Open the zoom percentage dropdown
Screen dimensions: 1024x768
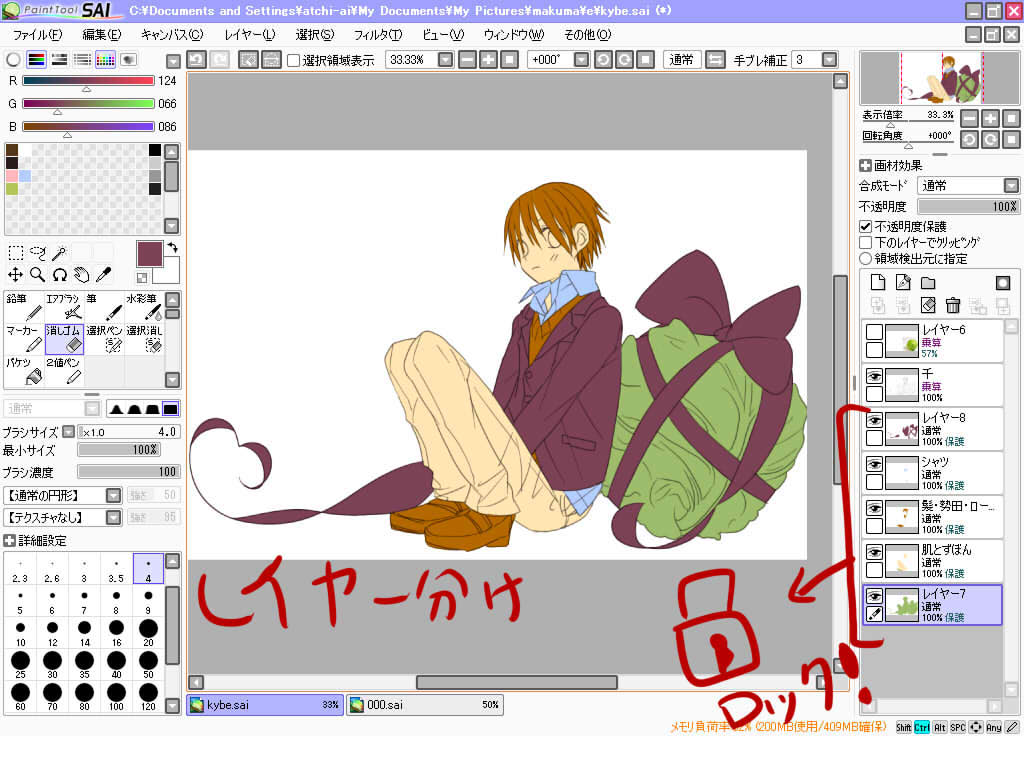pyautogui.click(x=445, y=60)
